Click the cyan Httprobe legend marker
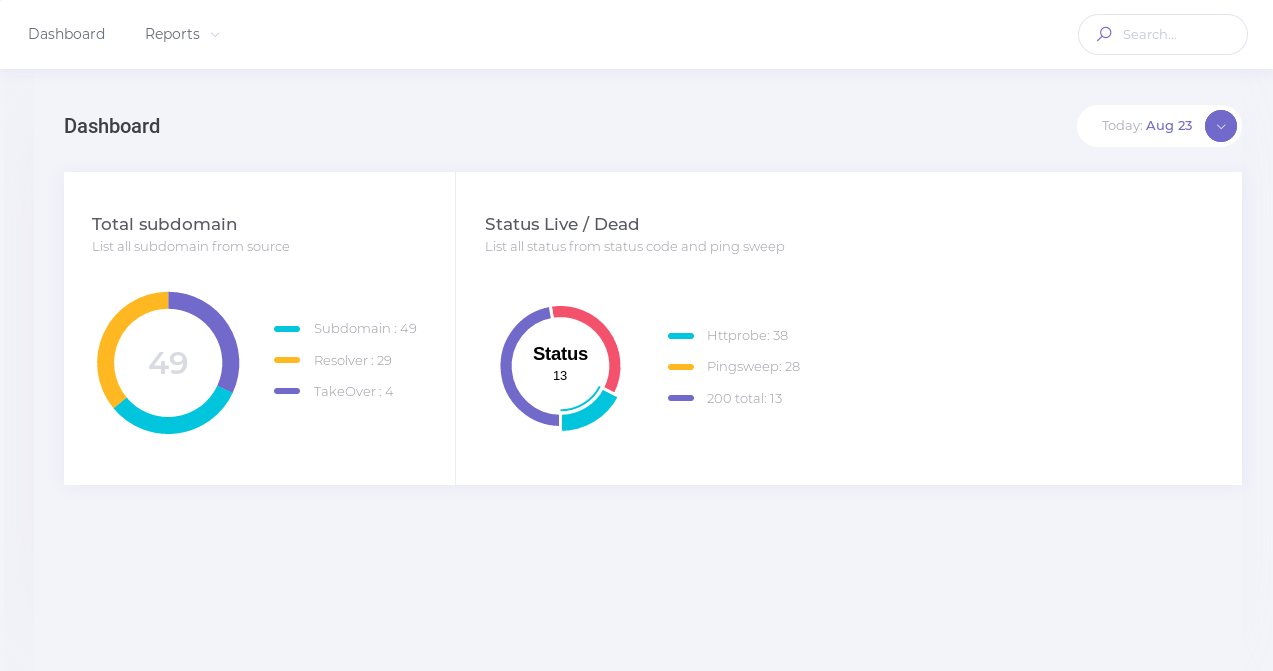1273x671 pixels. pos(681,336)
